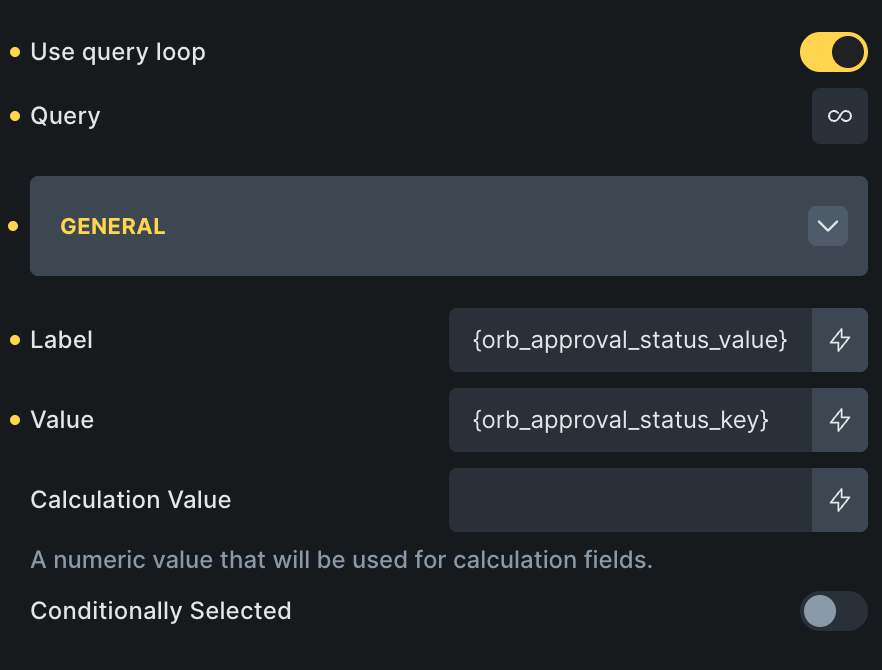Open the Query loop infinity icon
The width and height of the screenshot is (882, 670).
coord(839,116)
